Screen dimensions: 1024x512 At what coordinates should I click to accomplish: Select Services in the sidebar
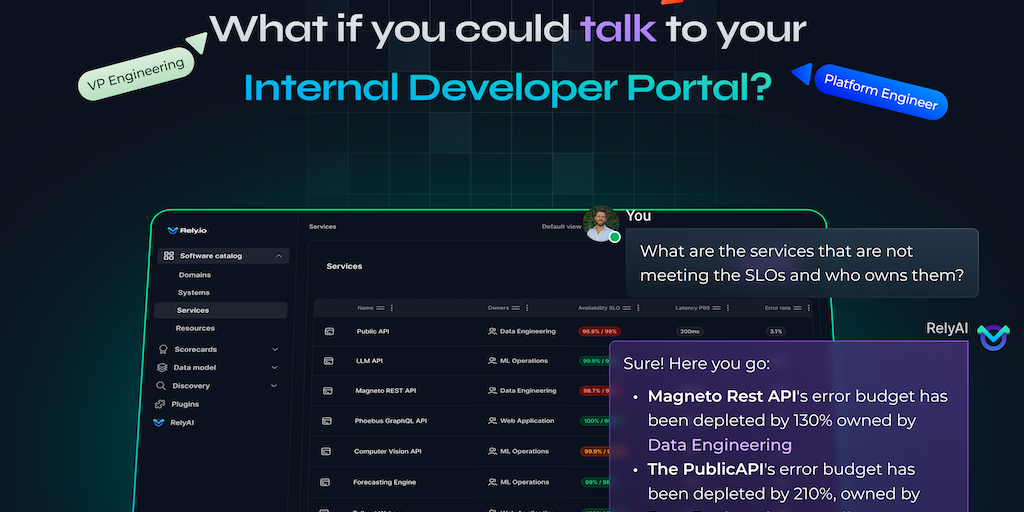[x=221, y=310]
